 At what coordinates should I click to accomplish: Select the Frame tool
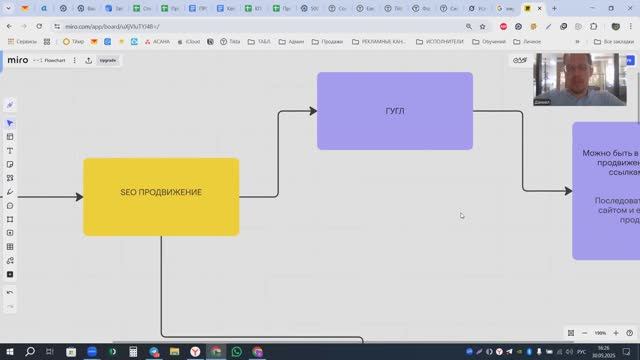(10, 220)
